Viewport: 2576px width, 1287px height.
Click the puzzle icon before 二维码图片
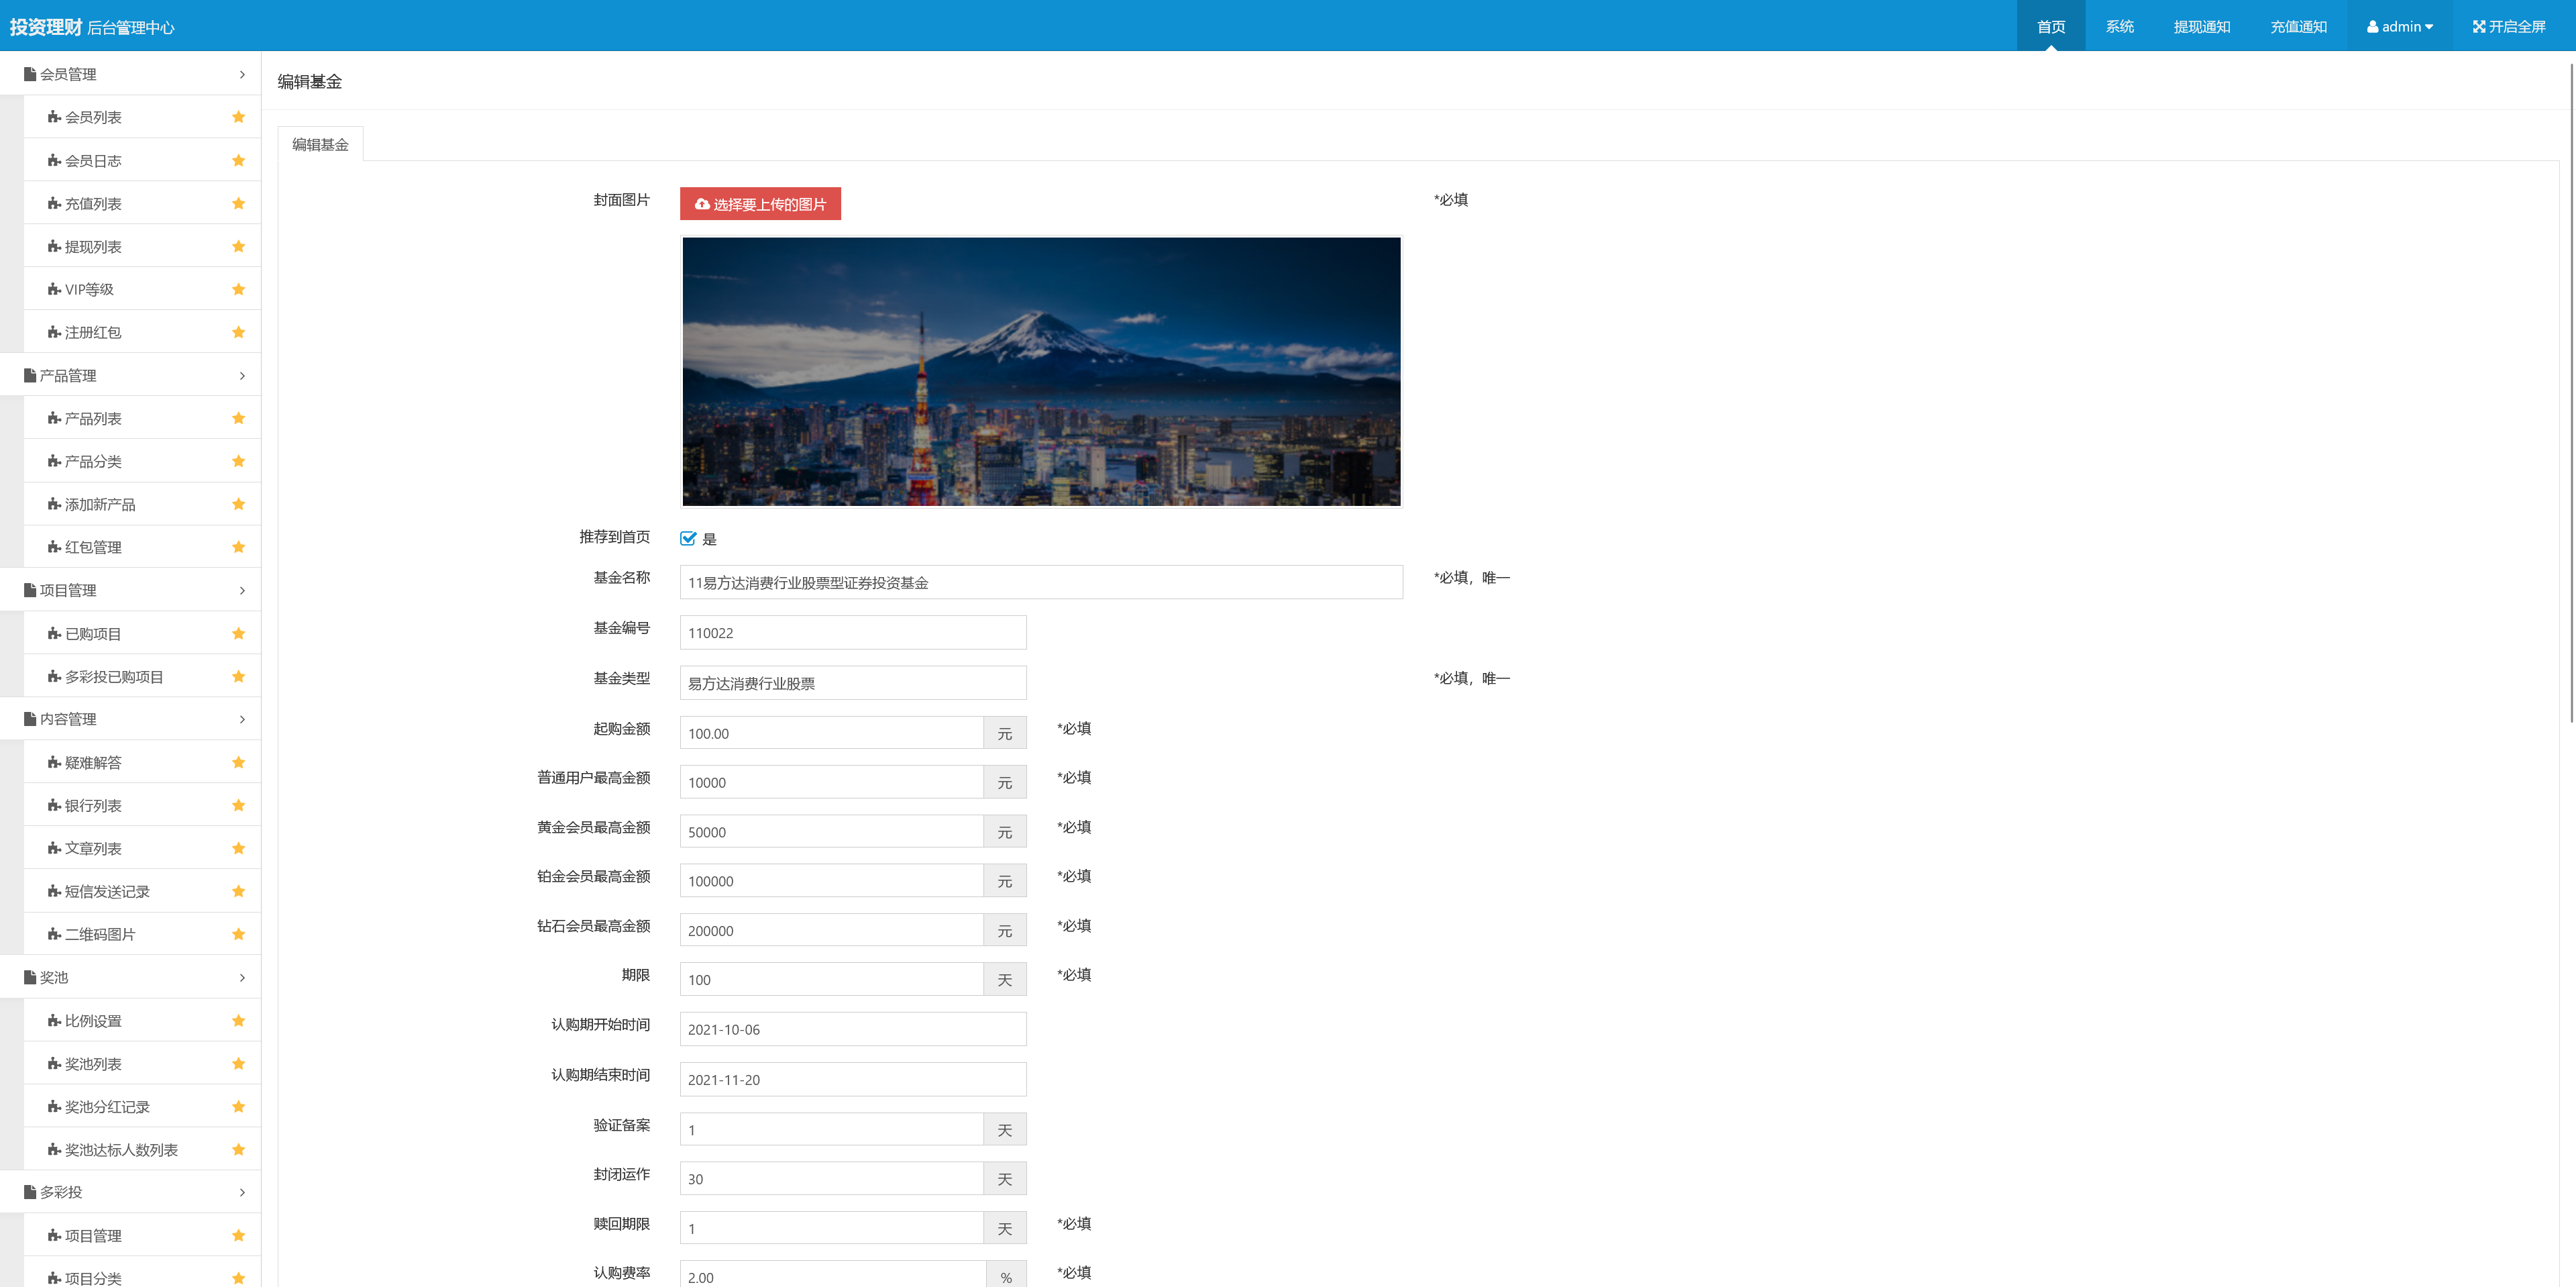click(x=54, y=934)
